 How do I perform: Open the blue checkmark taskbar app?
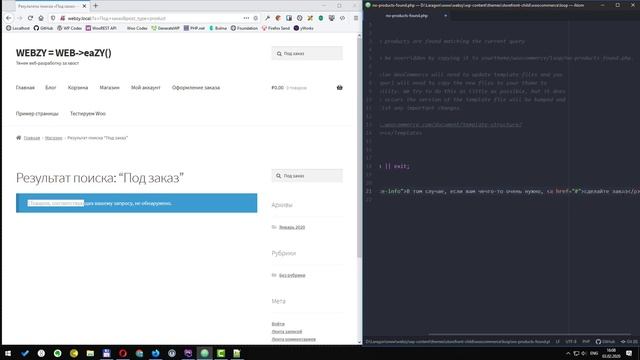click(x=25, y=353)
